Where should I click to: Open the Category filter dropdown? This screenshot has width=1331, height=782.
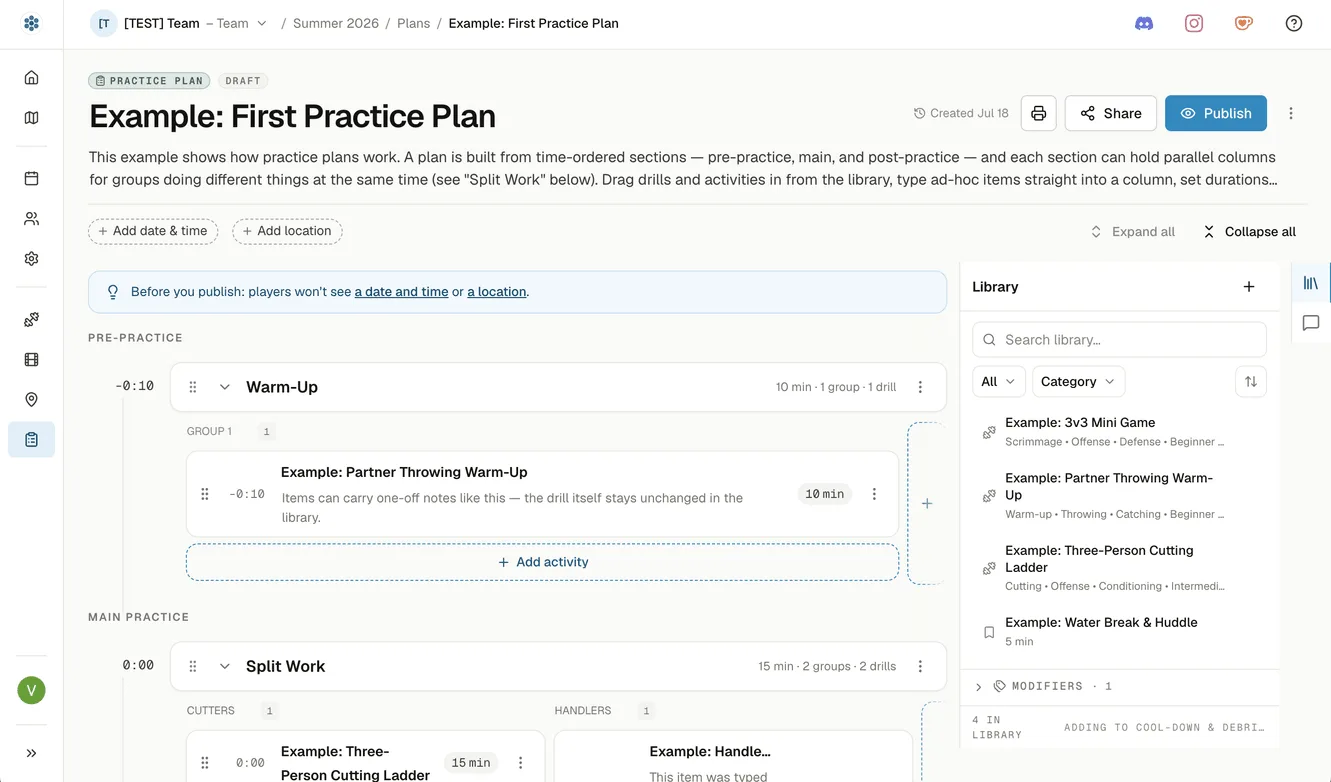pyautogui.click(x=1079, y=382)
